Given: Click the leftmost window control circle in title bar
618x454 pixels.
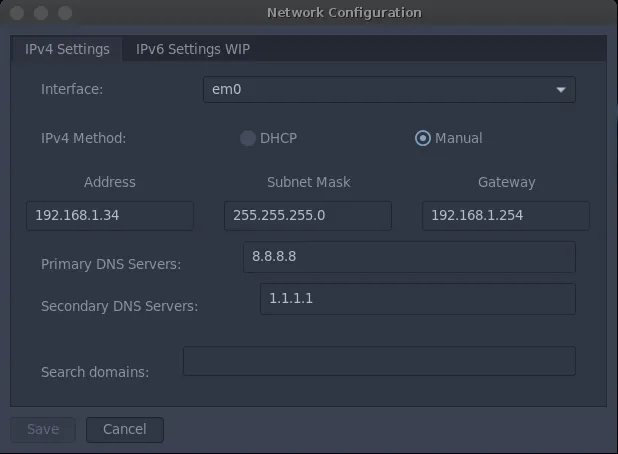Looking at the screenshot, I should 17,13.
